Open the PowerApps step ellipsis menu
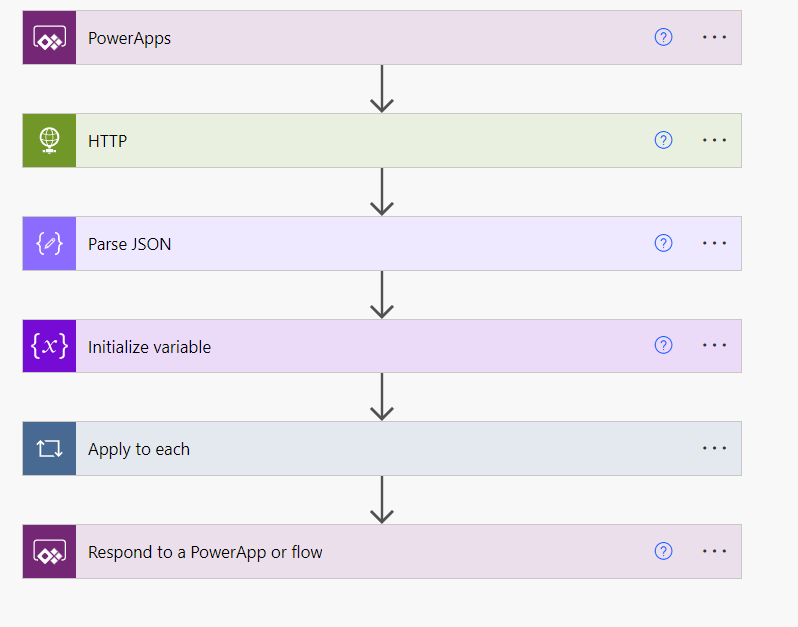Viewport: 798px width, 627px height. tap(714, 37)
